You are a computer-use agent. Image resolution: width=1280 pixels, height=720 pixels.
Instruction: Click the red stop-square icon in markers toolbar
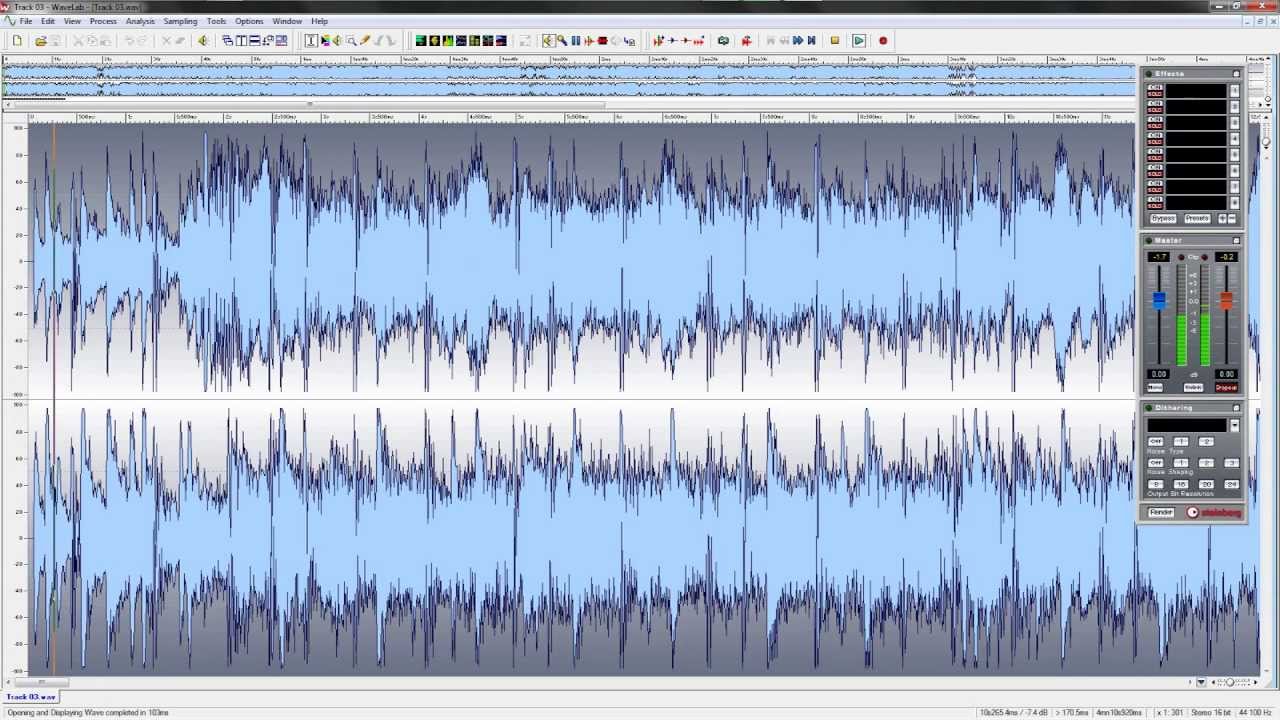602,41
